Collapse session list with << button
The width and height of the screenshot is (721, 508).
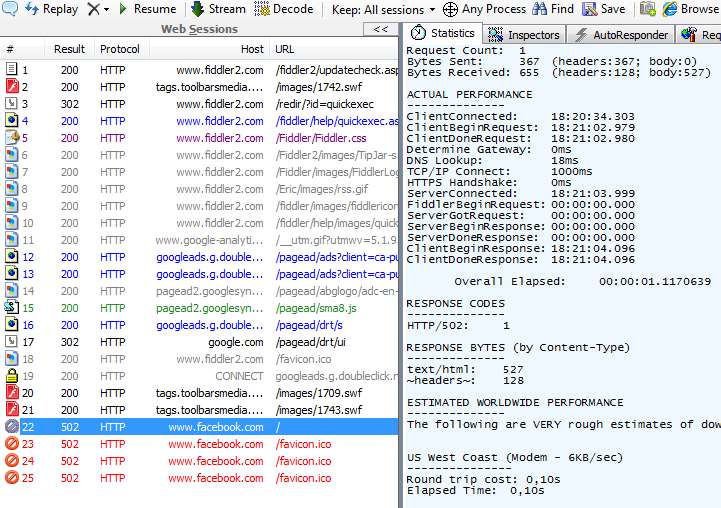(x=381, y=29)
